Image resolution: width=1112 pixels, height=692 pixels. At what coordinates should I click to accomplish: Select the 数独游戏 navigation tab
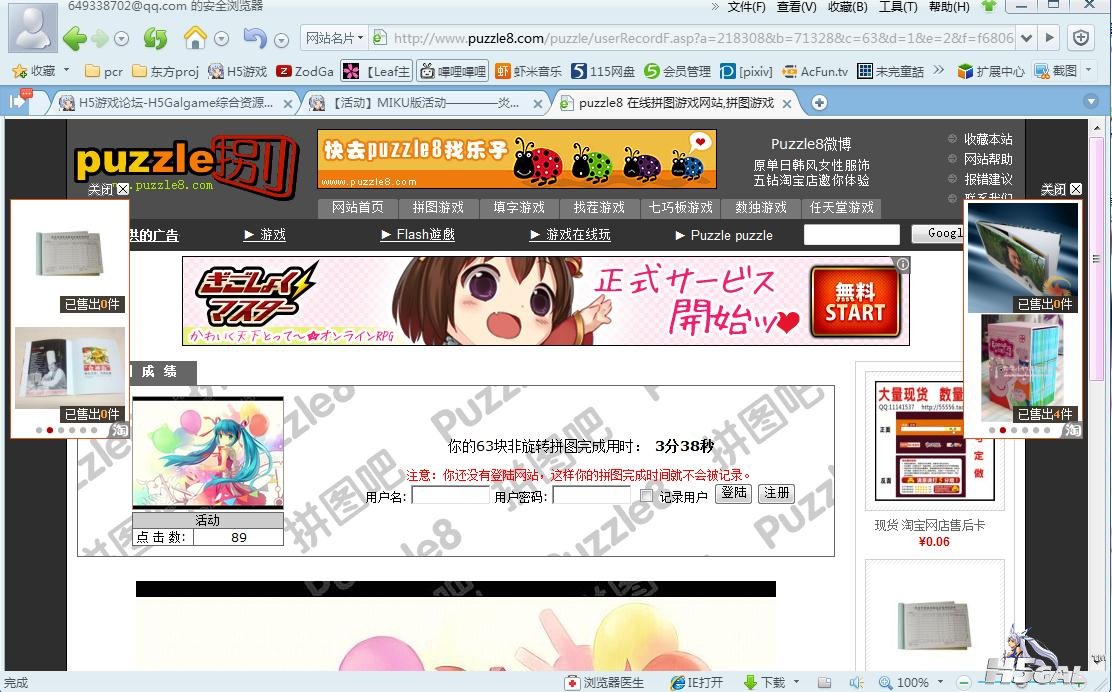pyautogui.click(x=761, y=208)
